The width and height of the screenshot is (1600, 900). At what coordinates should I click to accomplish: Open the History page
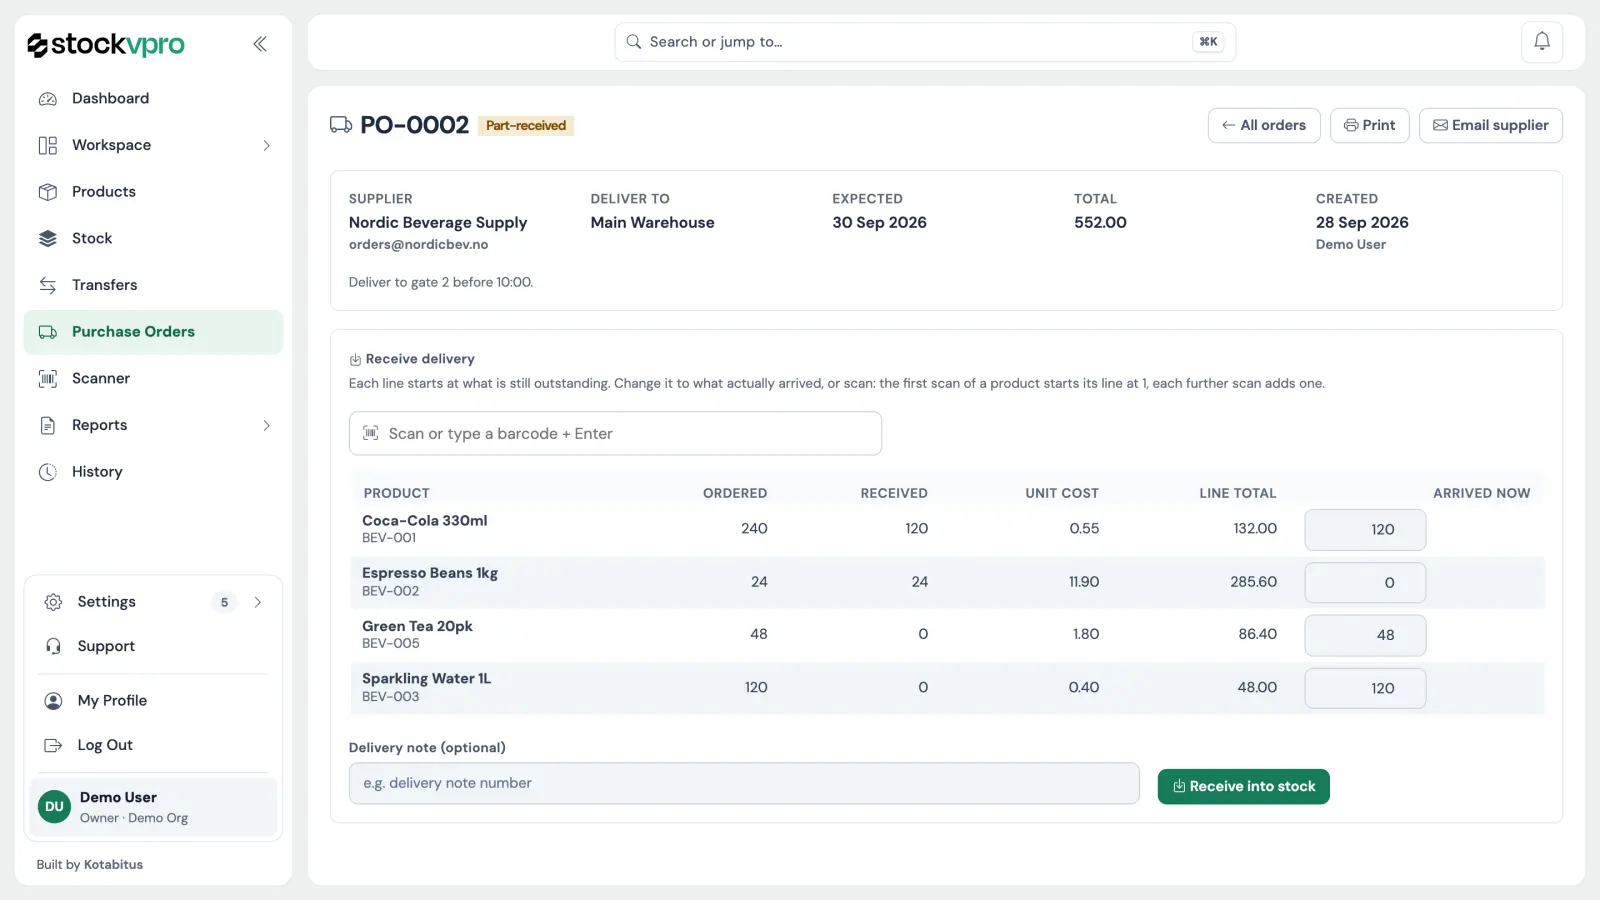click(x=153, y=472)
